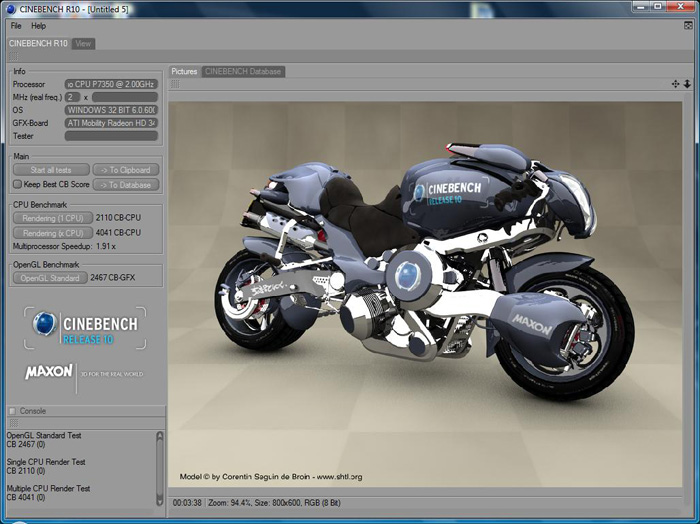Click Start all tests button
The width and height of the screenshot is (700, 524).
tap(51, 170)
